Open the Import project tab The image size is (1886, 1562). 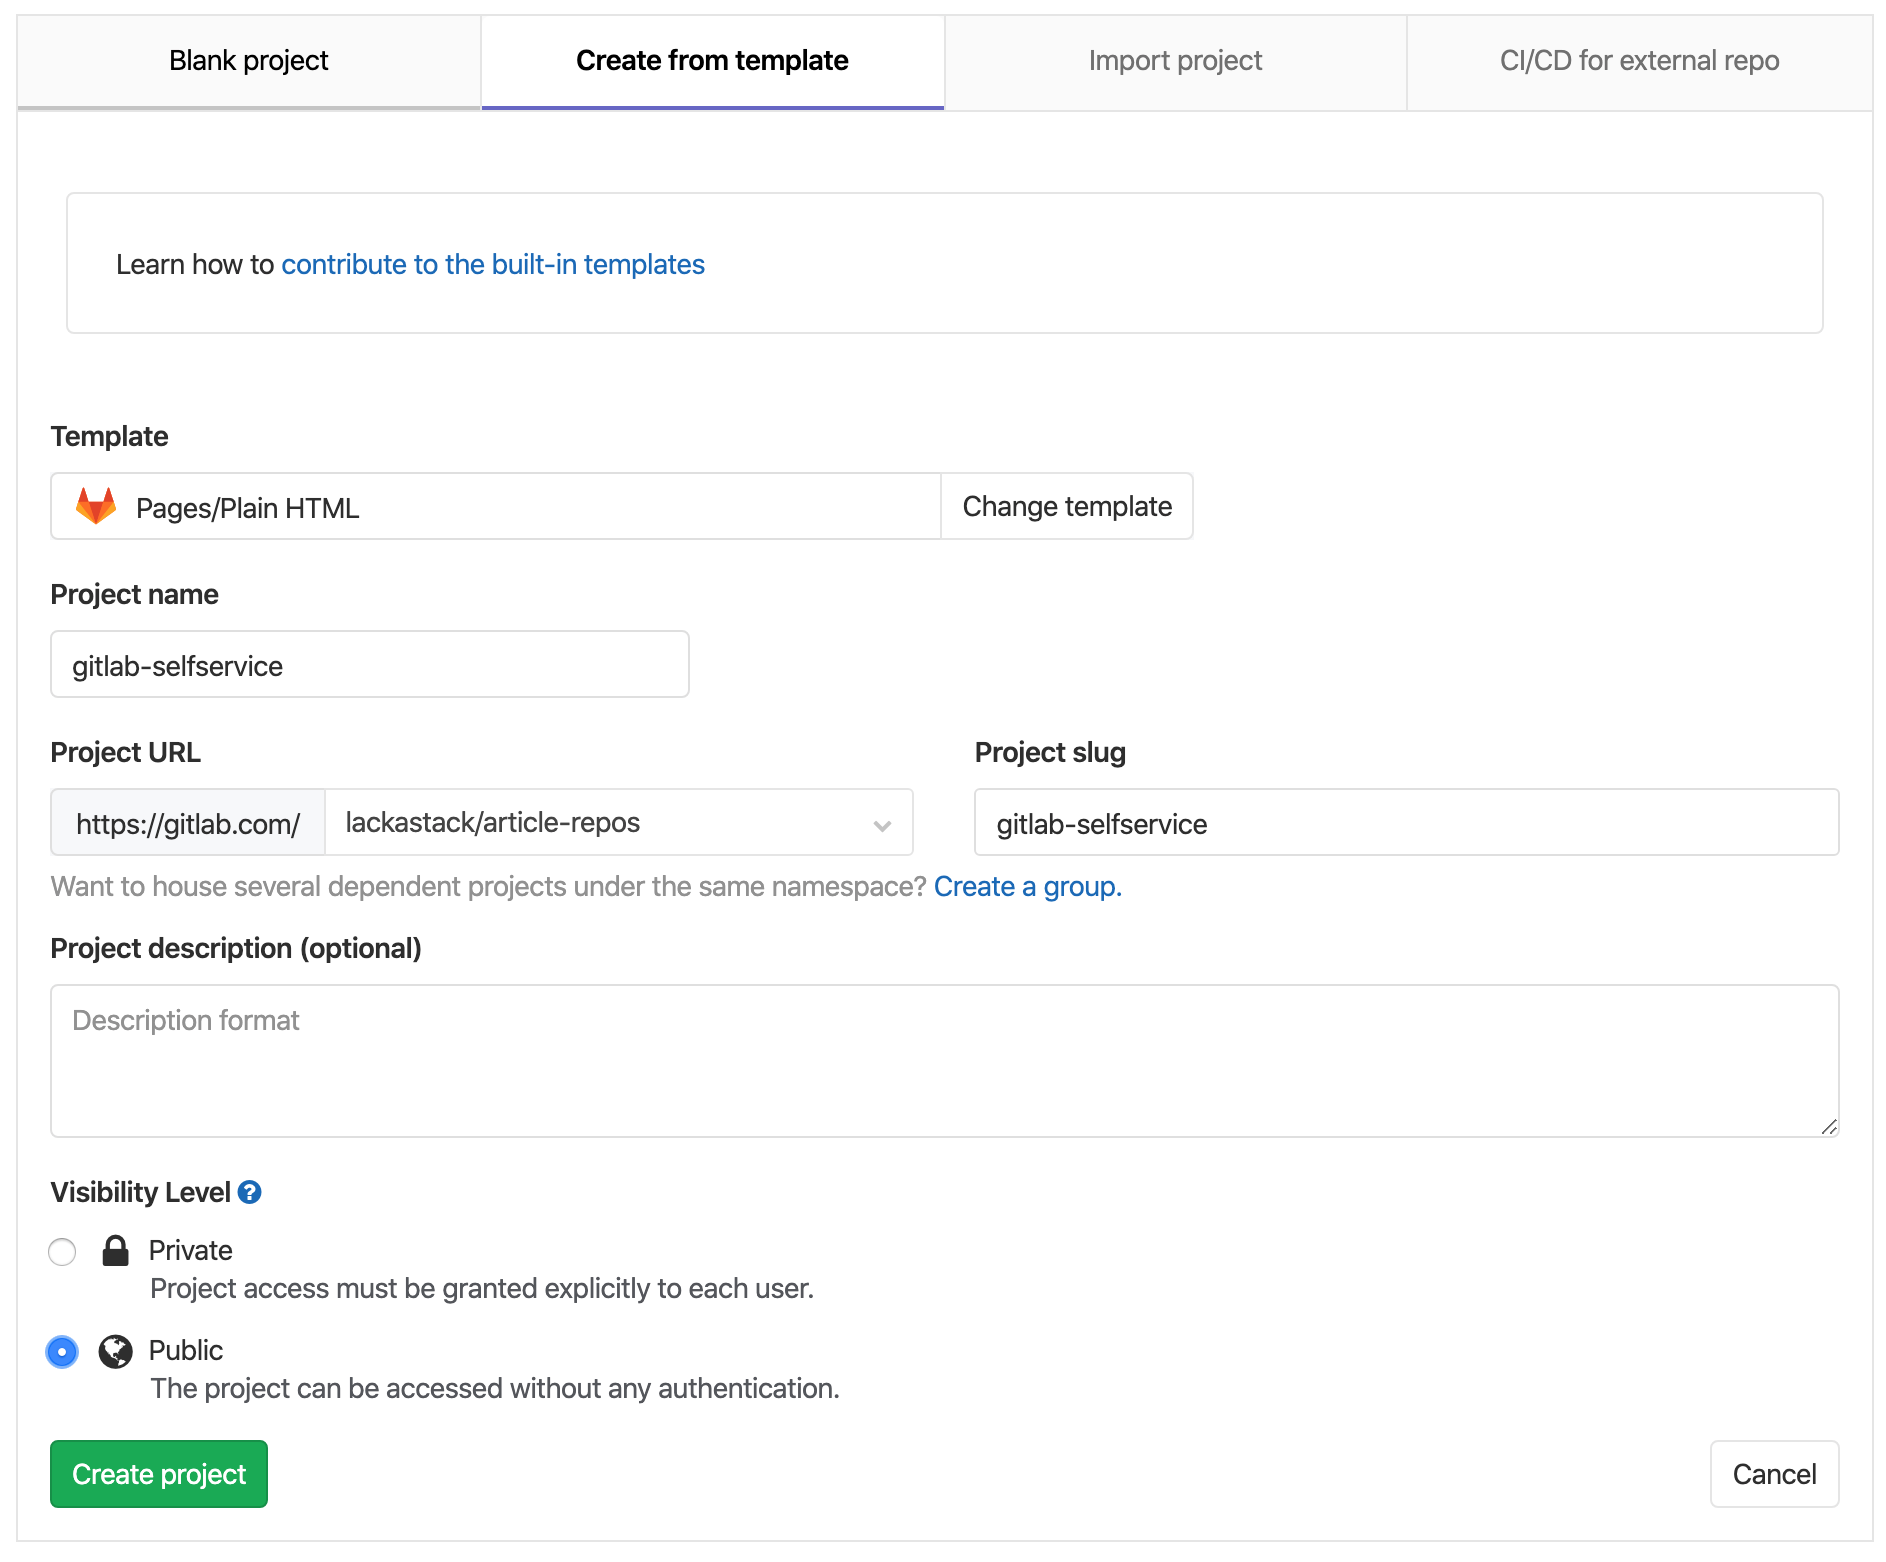click(1175, 61)
